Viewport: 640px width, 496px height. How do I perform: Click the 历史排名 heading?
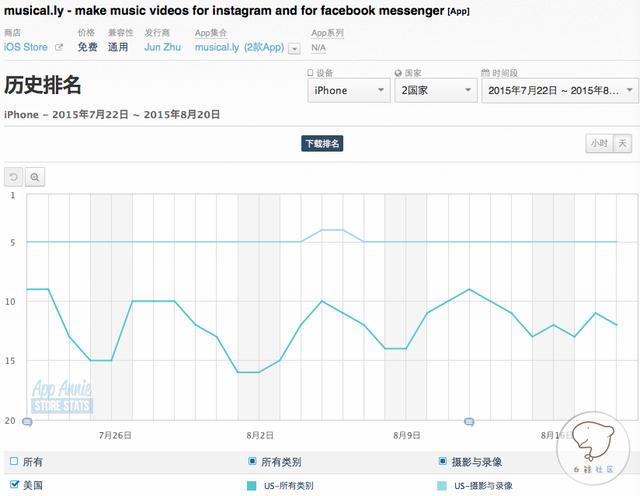42,85
